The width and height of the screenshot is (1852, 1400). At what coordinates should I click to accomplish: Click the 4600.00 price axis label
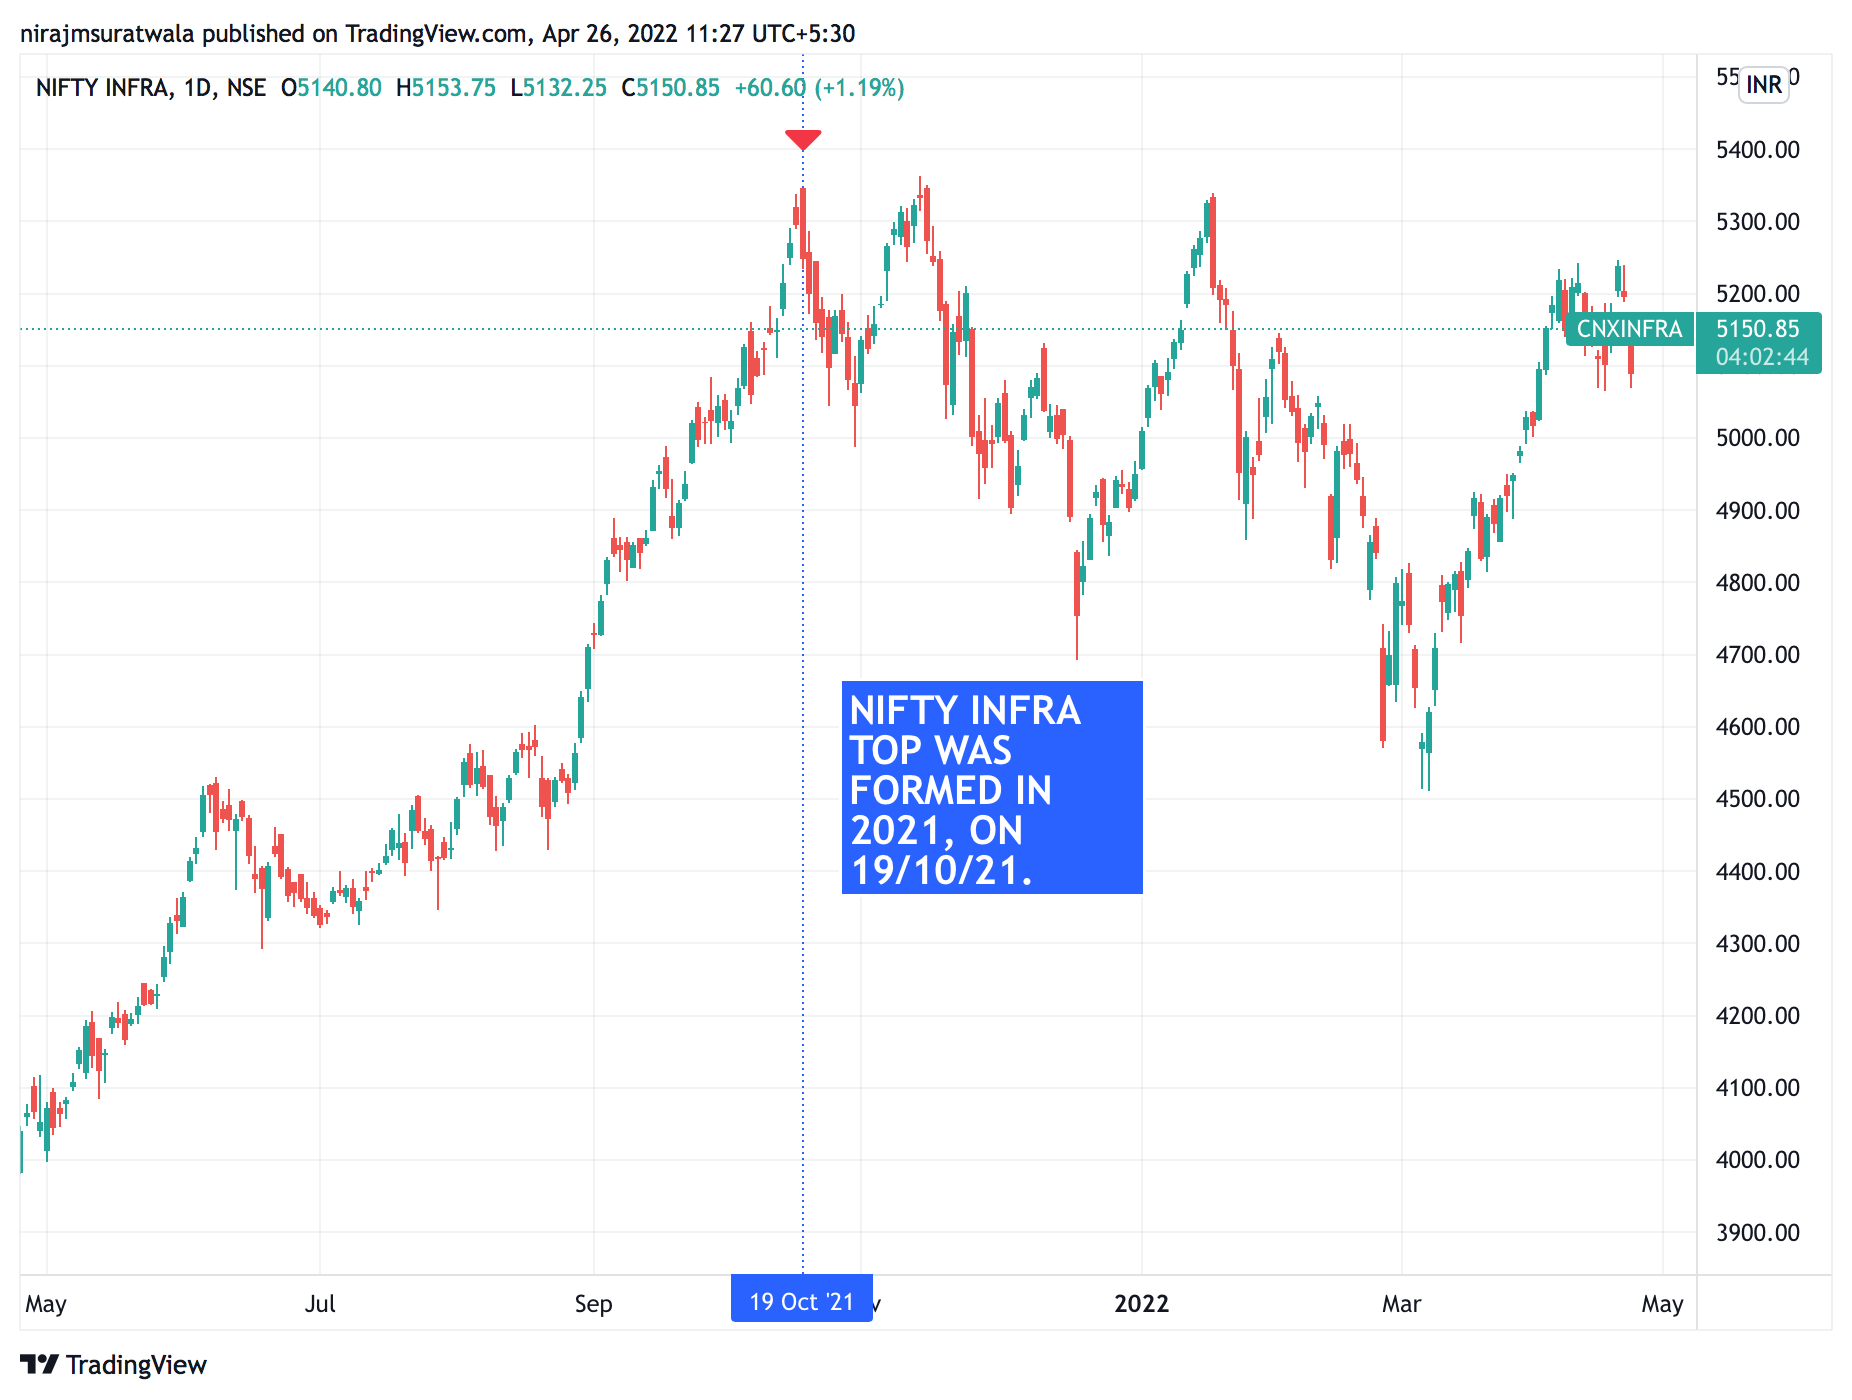pos(1757,727)
